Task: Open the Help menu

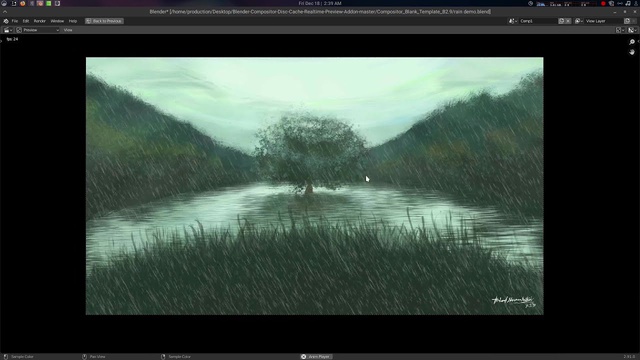Action: pos(73,21)
